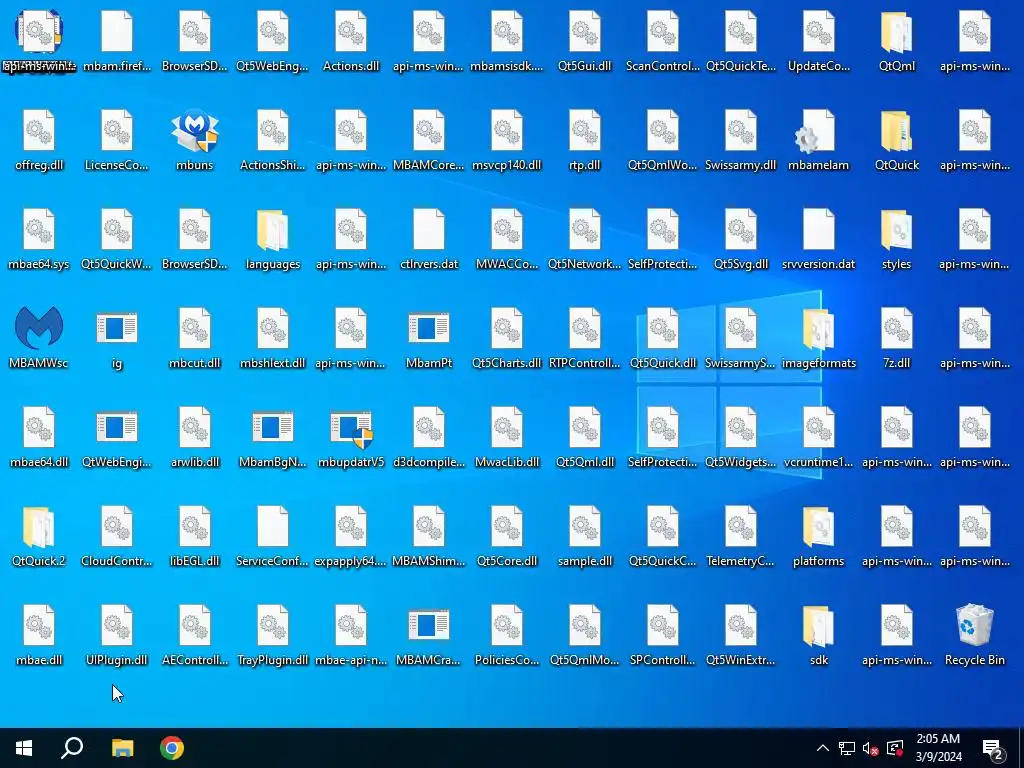Select the libEGL.dll file

[x=195, y=526]
